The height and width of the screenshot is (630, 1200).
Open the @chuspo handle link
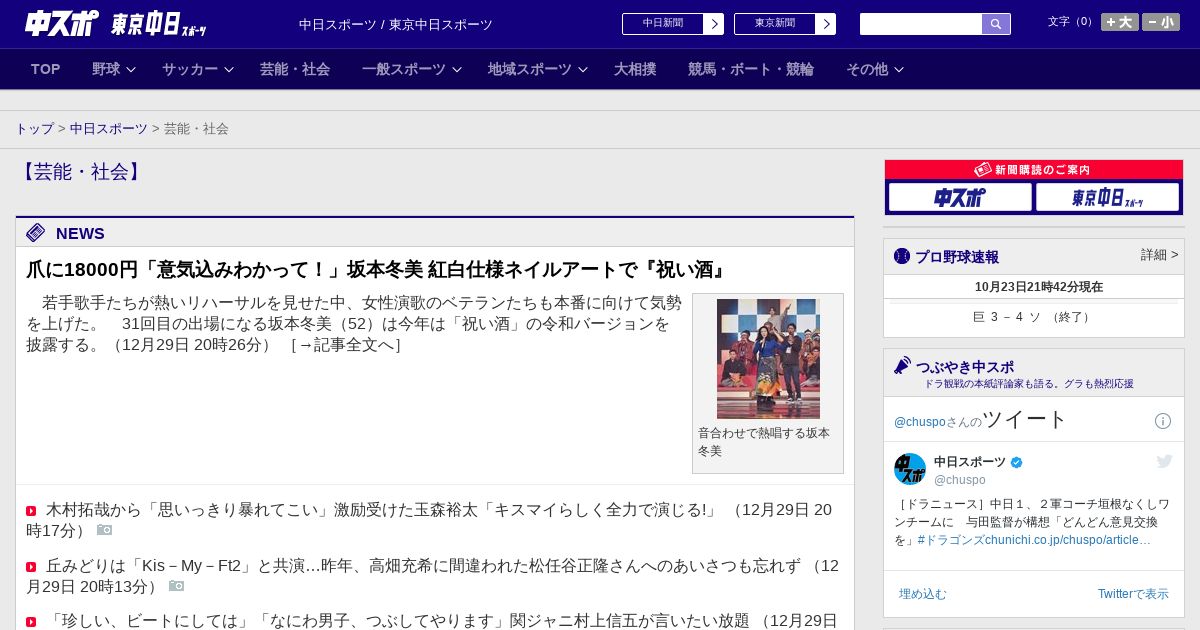pos(960,480)
